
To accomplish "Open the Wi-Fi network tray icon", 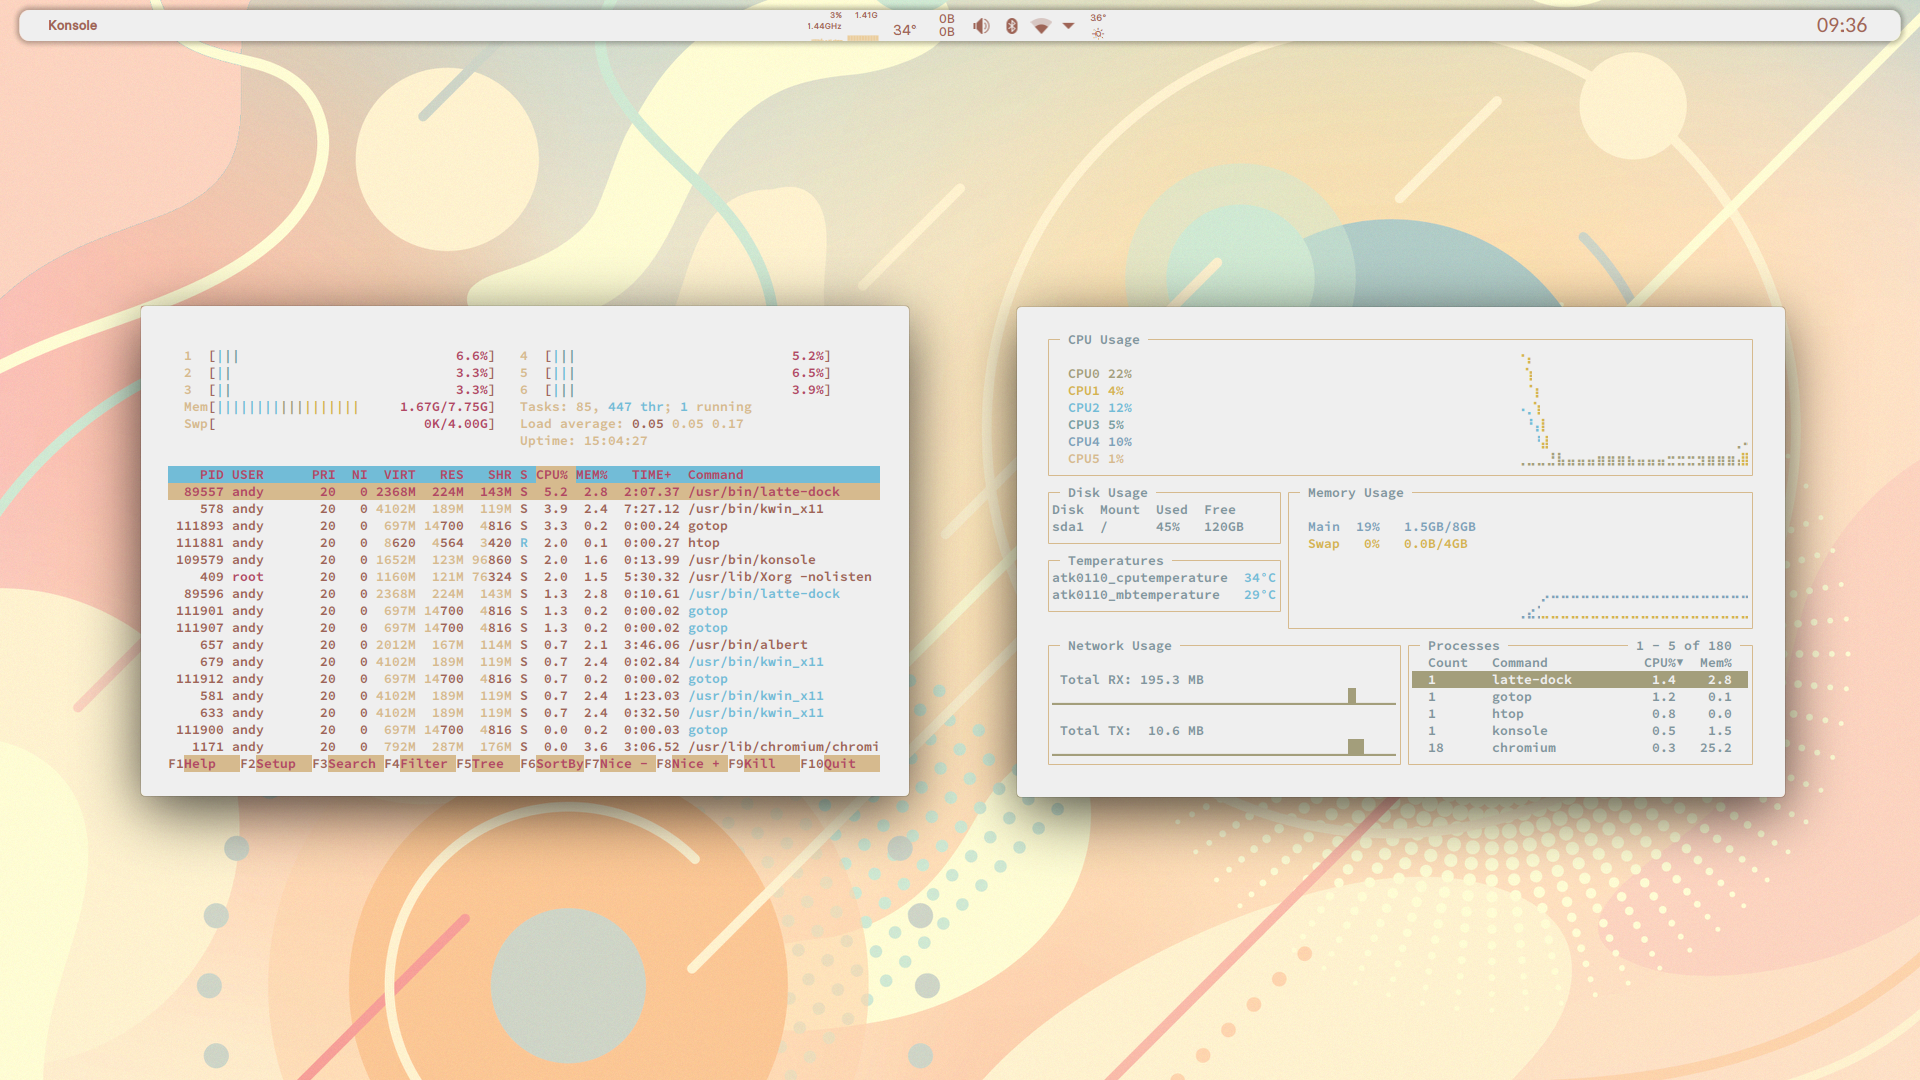I will (x=1041, y=26).
